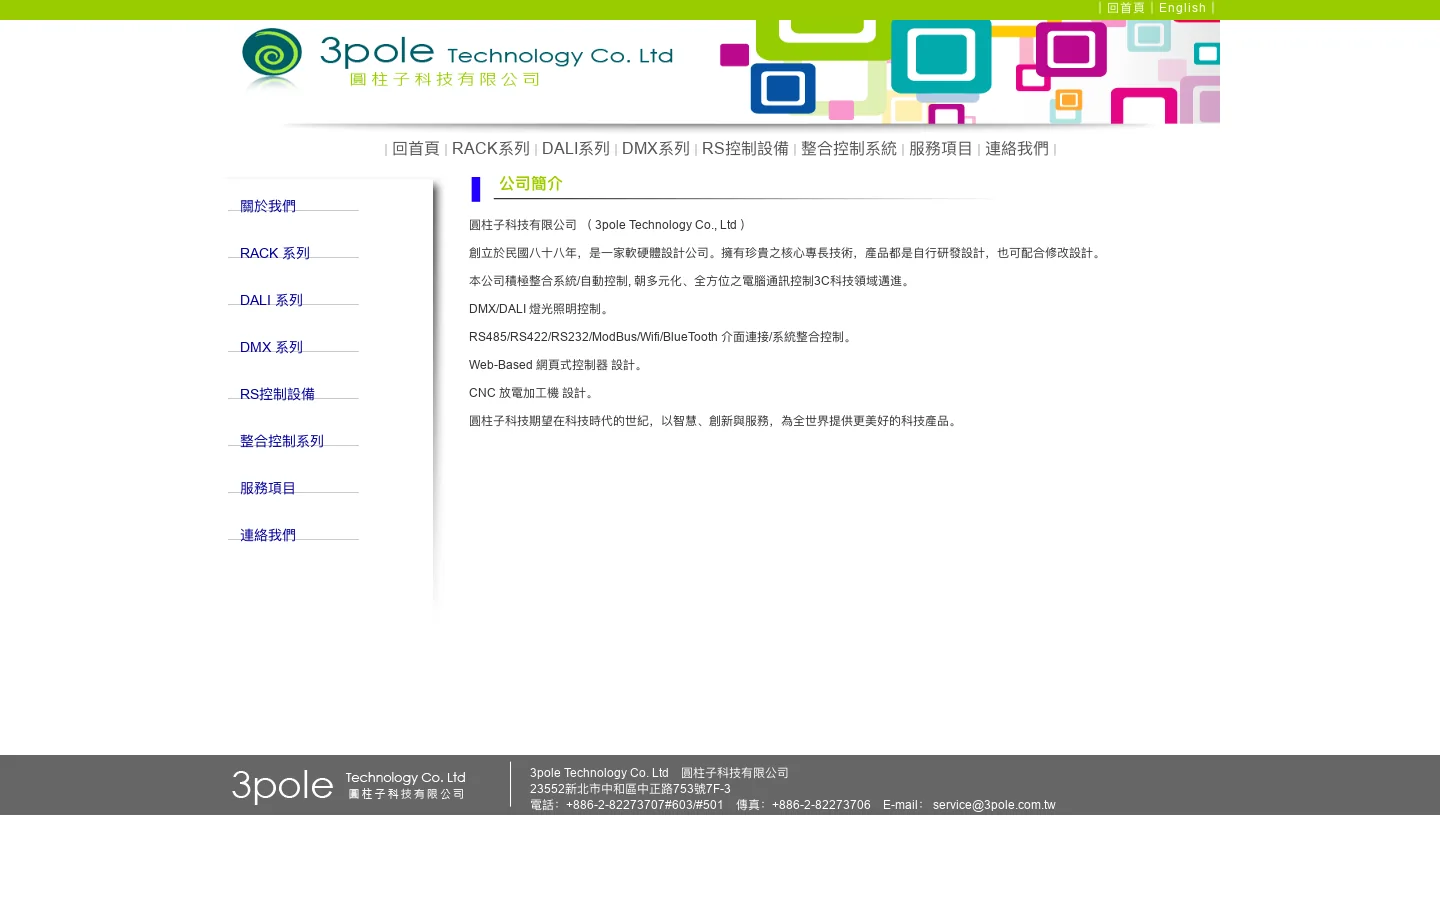Click the line starting with 本公司積極整合系統

coord(692,281)
